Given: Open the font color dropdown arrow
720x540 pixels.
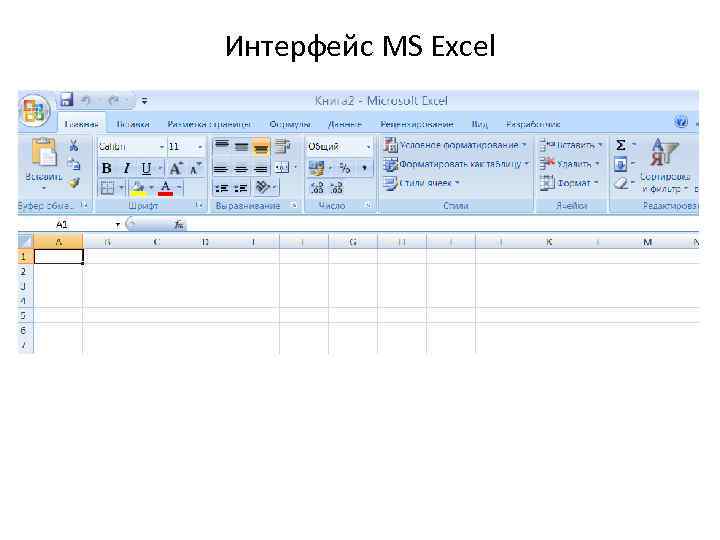Looking at the screenshot, I should 179,188.
